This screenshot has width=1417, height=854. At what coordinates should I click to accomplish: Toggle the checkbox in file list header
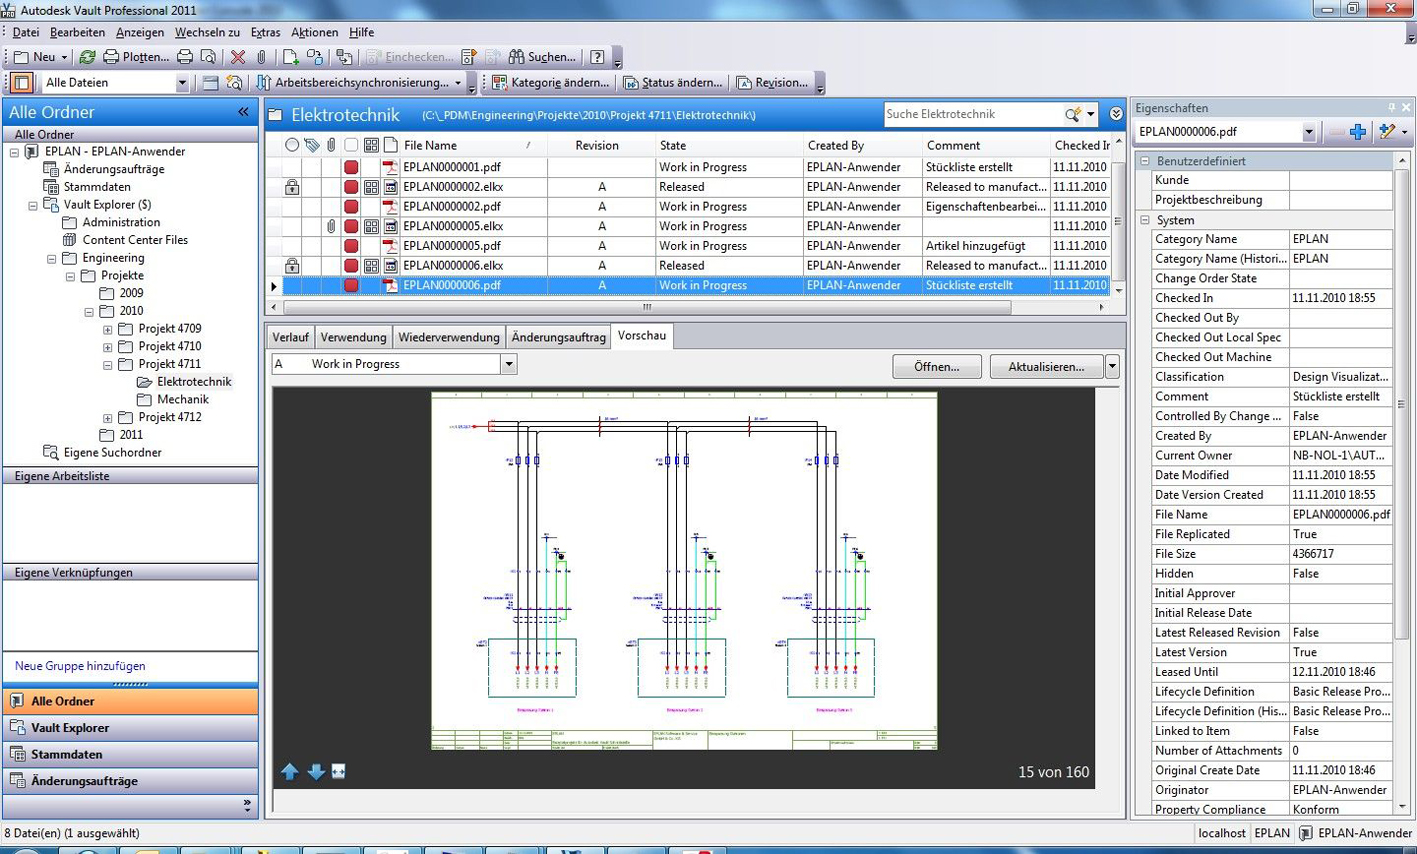point(351,145)
